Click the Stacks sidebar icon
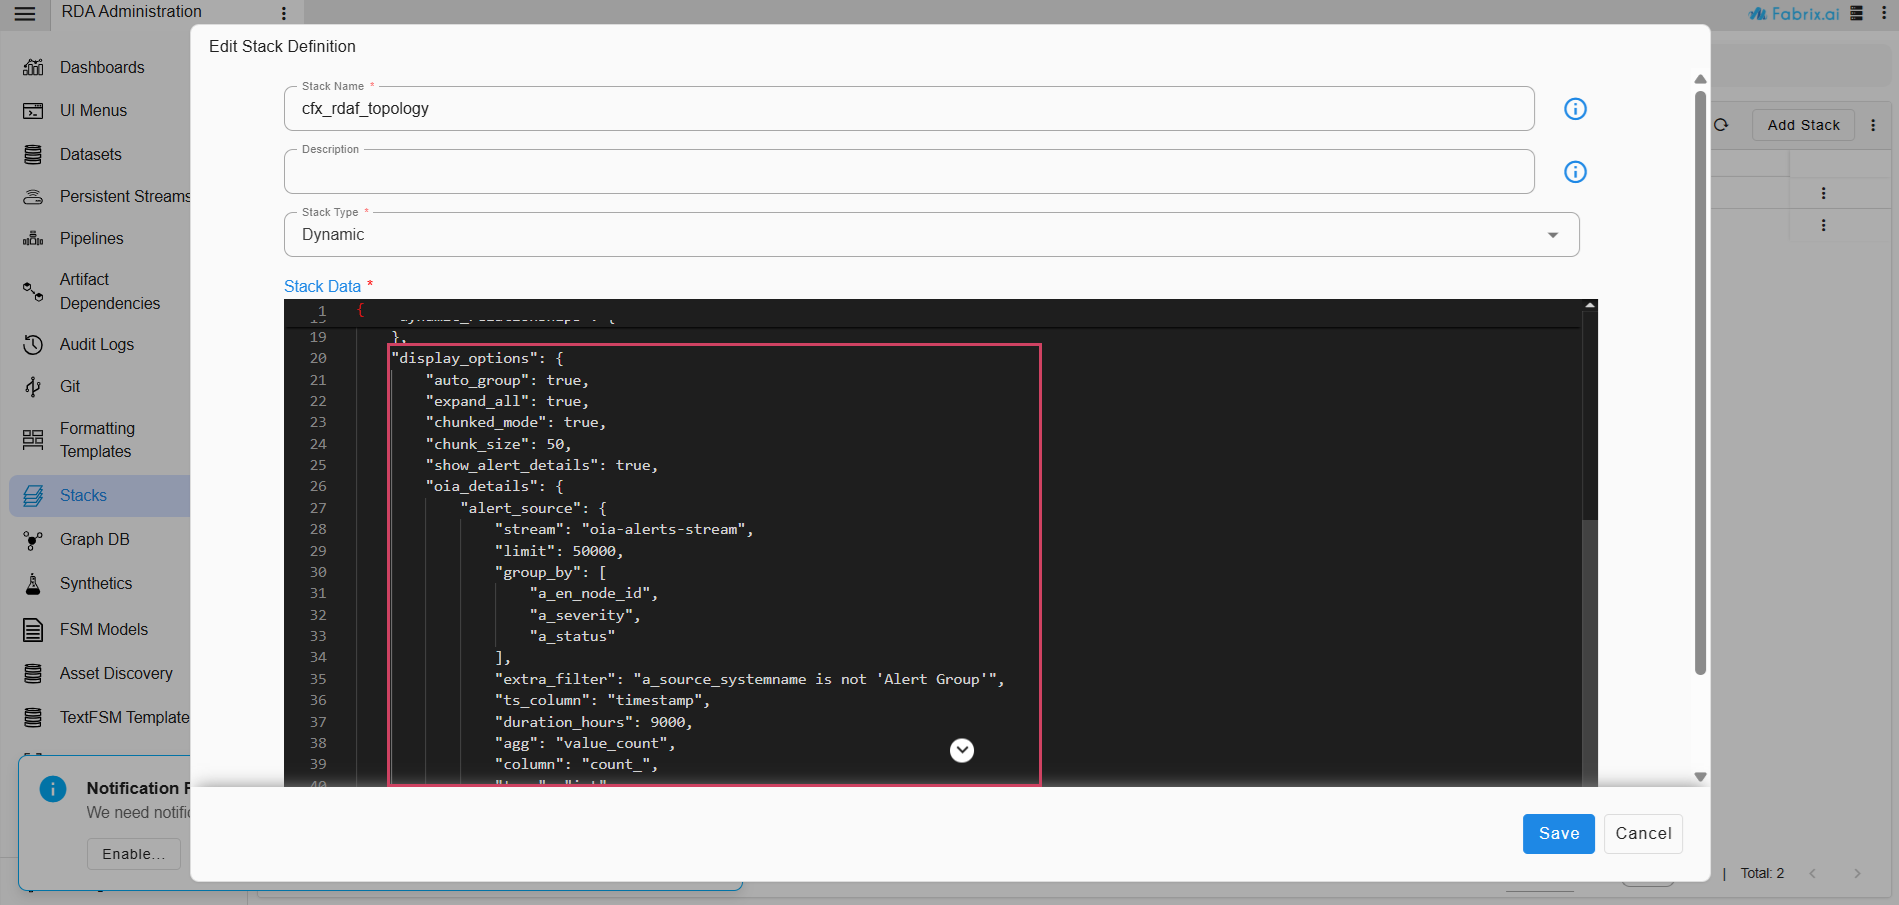This screenshot has height=905, width=1899. pyautogui.click(x=33, y=496)
